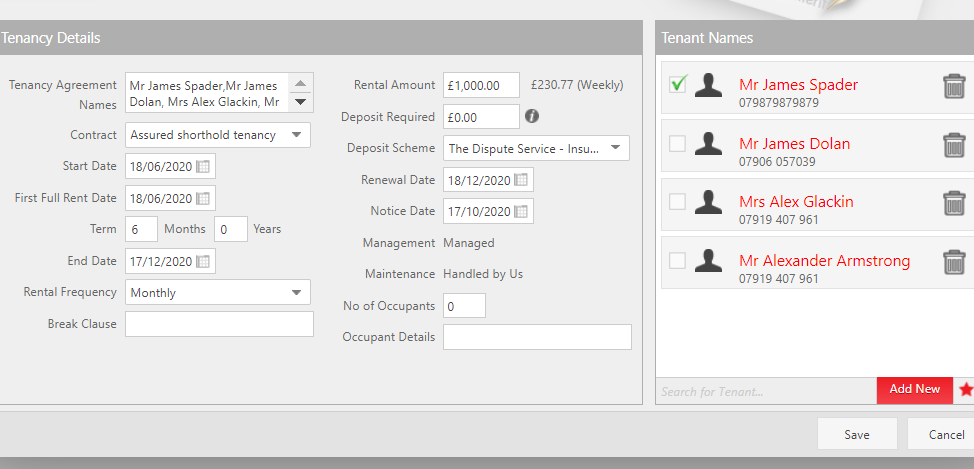974x469 pixels.
Task: Click phone number 079879879879
Action: (779, 103)
